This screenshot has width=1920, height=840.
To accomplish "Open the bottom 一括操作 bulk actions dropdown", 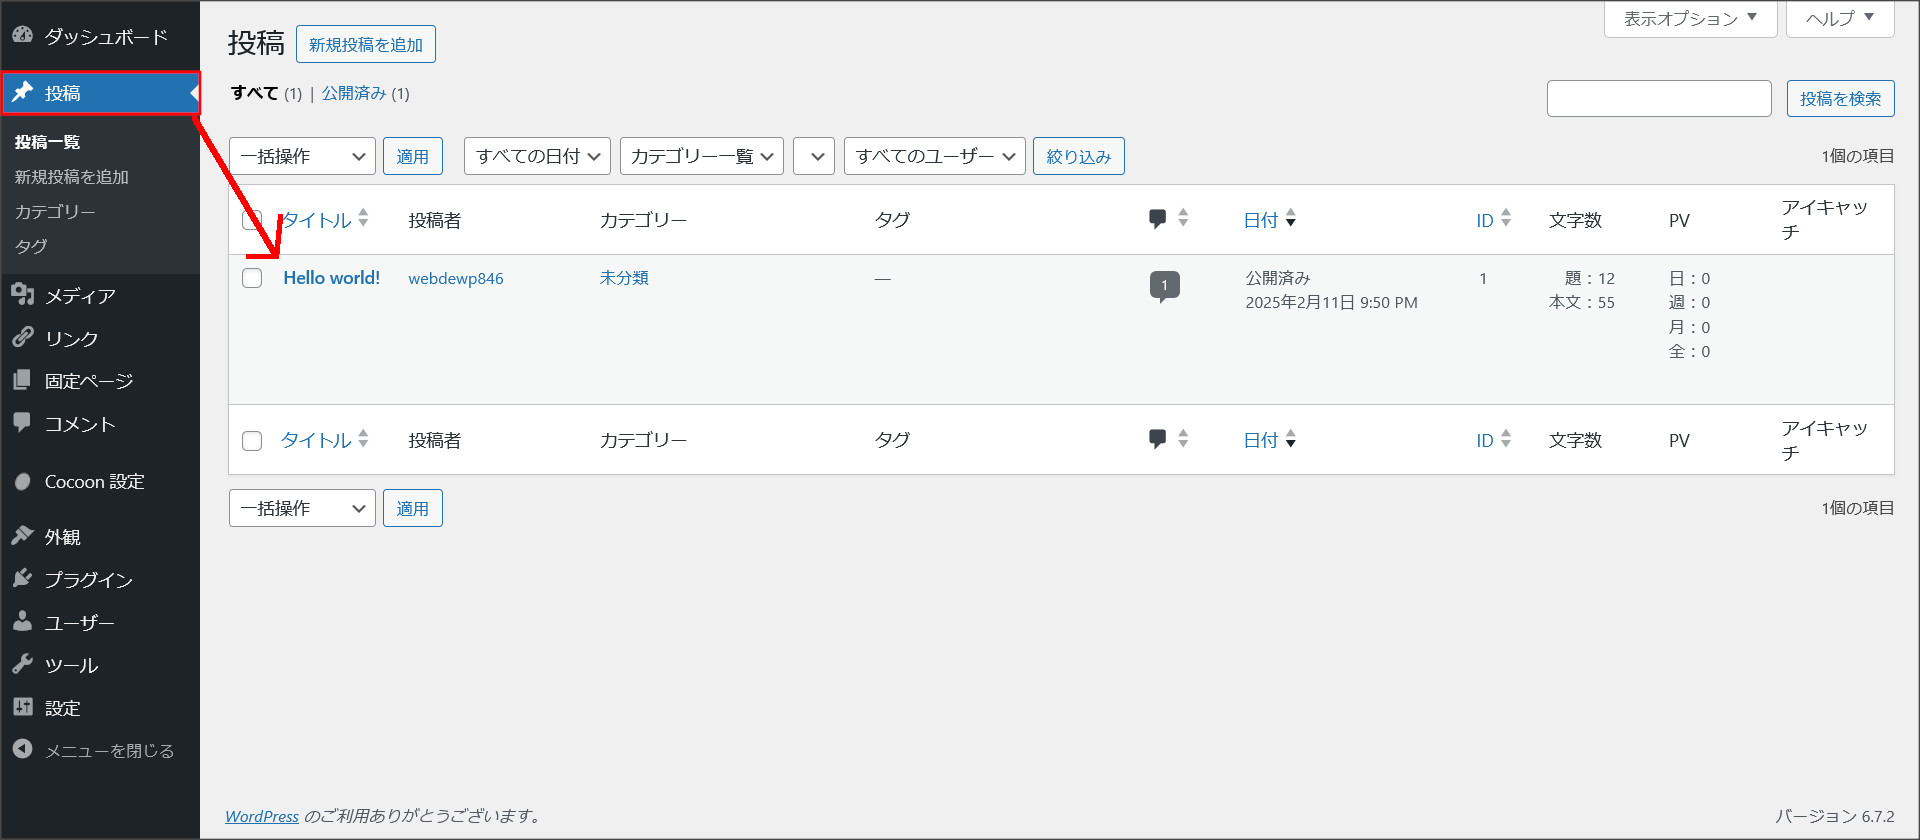I will click(302, 508).
